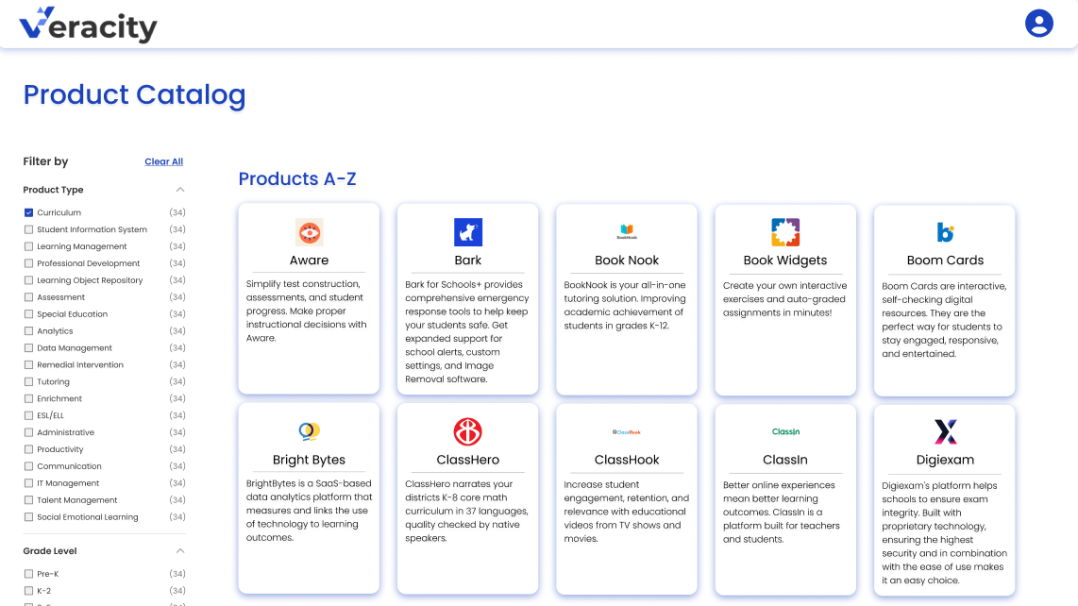
Task: Select the Bright Bytes logo icon
Action: pos(309,431)
